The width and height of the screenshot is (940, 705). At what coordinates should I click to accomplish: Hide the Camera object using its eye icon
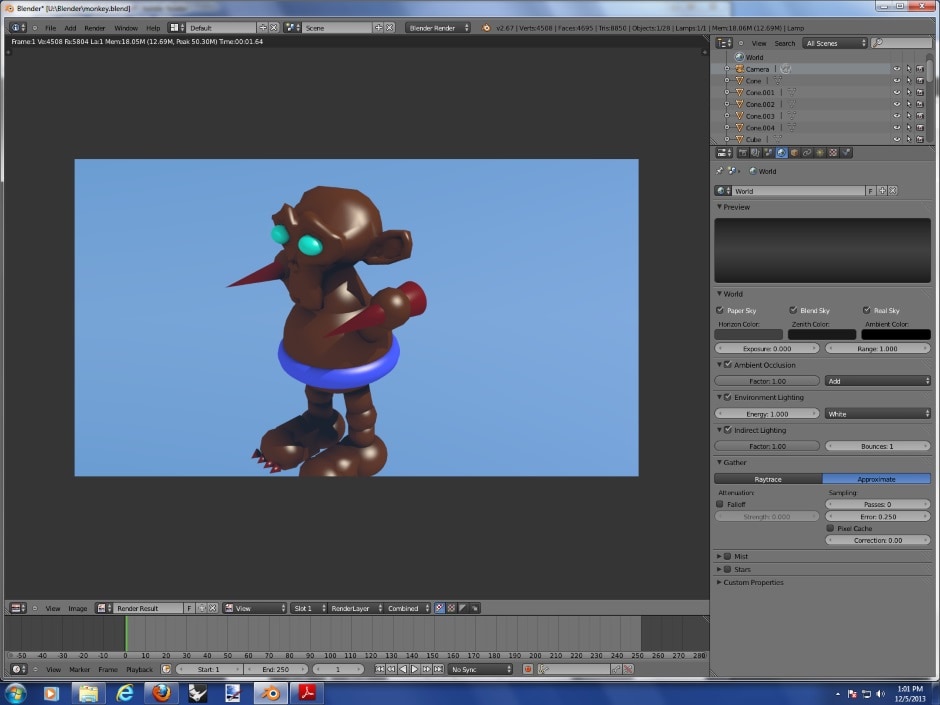[896, 69]
